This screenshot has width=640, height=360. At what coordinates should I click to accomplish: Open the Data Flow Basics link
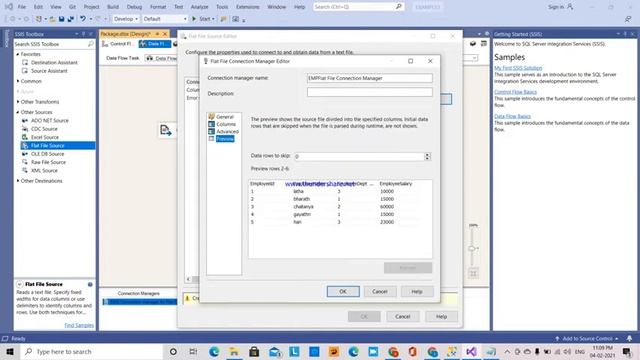point(512,116)
